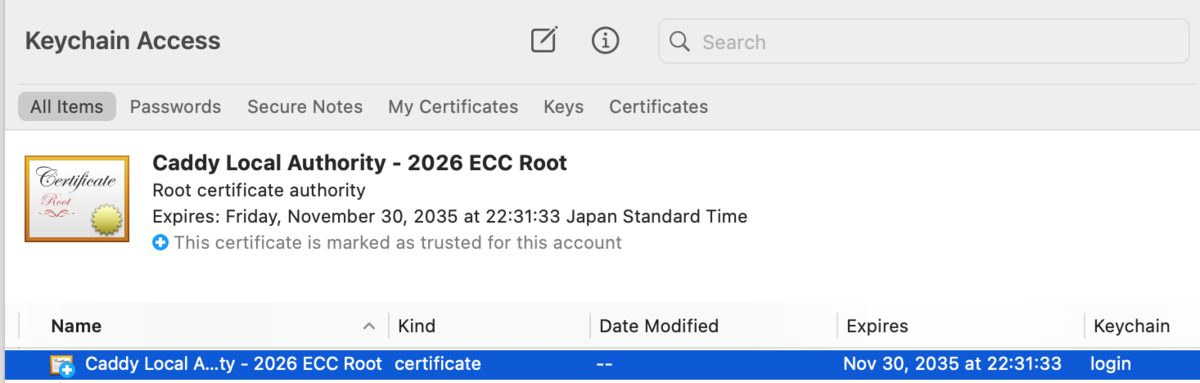Click the blue plus trusted badge icon

[x=160, y=243]
